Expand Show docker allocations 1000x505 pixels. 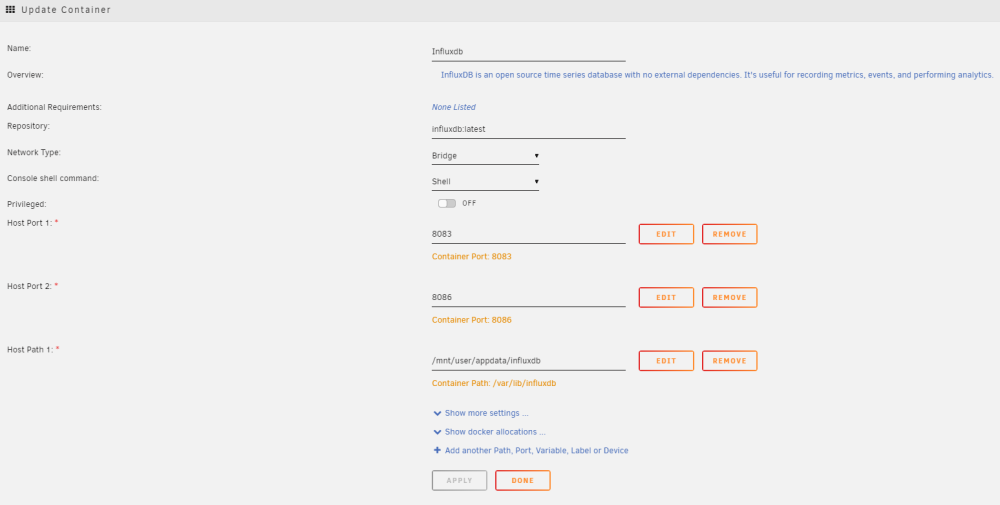(495, 432)
